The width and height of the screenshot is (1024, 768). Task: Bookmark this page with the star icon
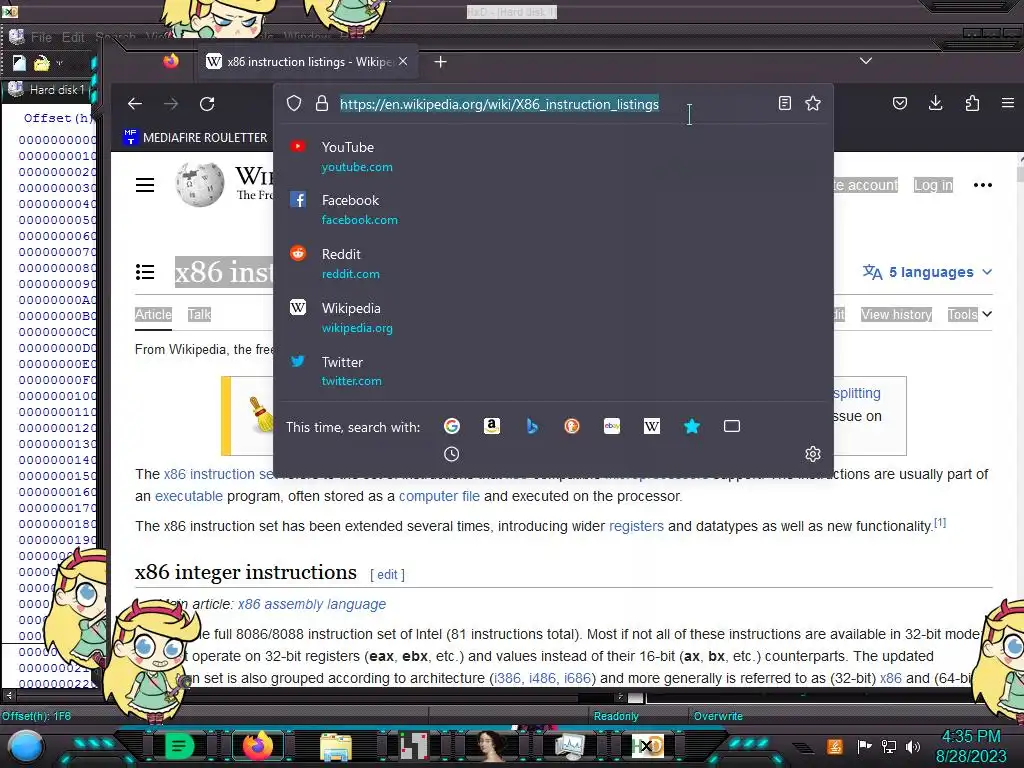point(813,103)
